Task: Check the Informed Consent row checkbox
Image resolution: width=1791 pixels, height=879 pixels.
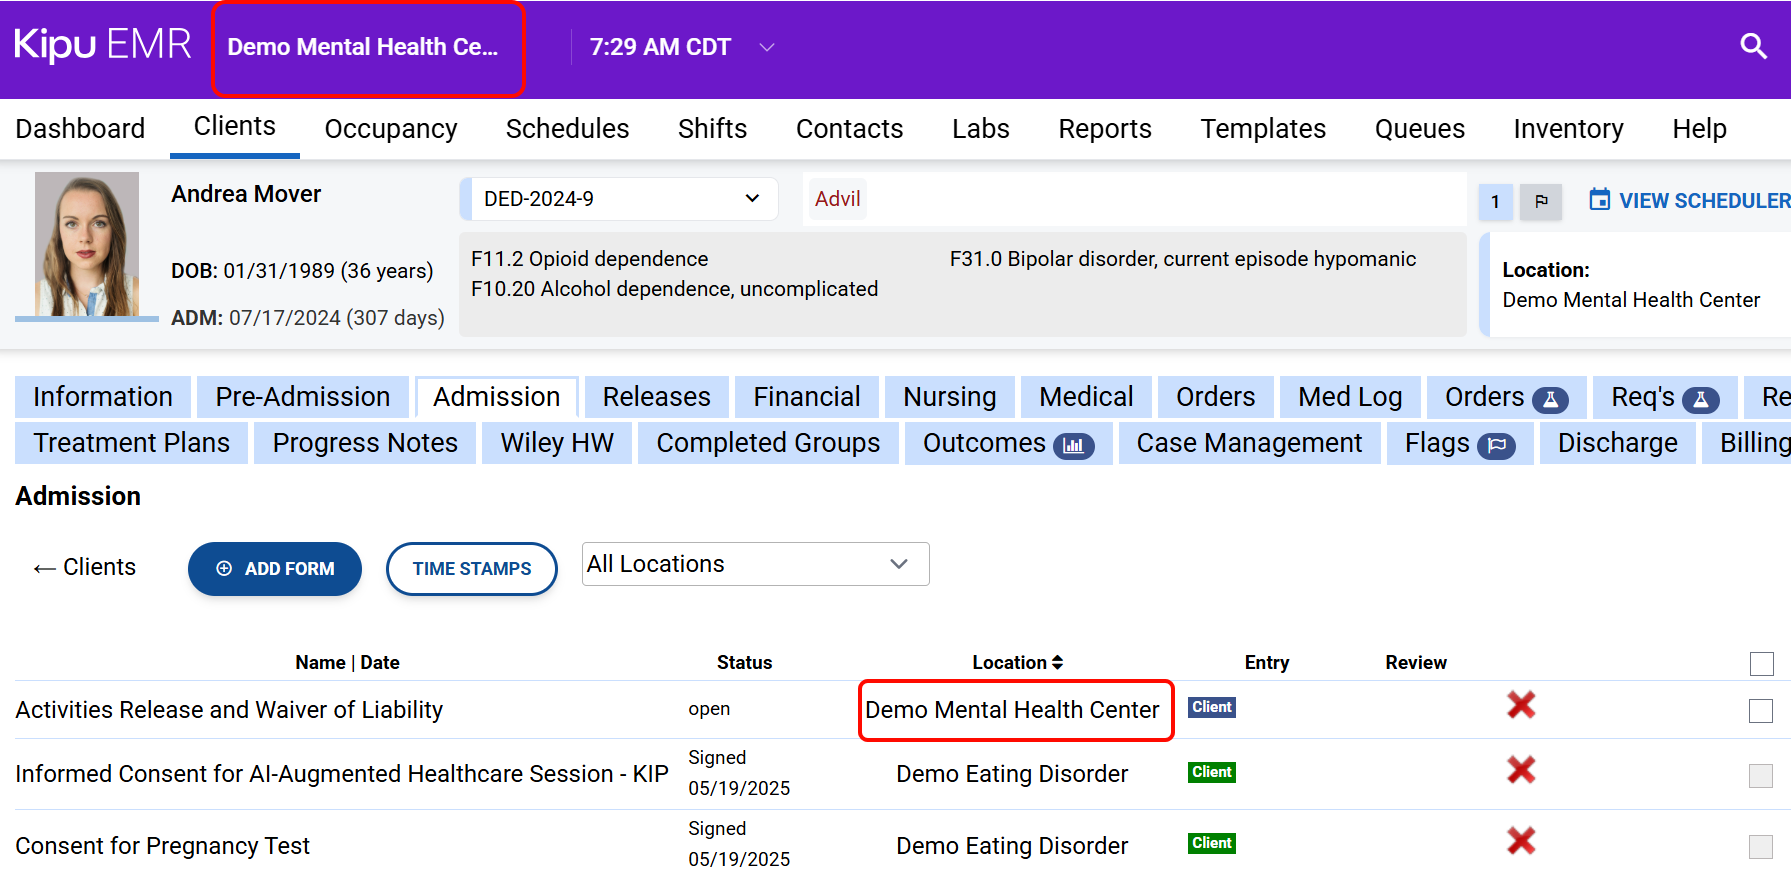Action: (1760, 776)
